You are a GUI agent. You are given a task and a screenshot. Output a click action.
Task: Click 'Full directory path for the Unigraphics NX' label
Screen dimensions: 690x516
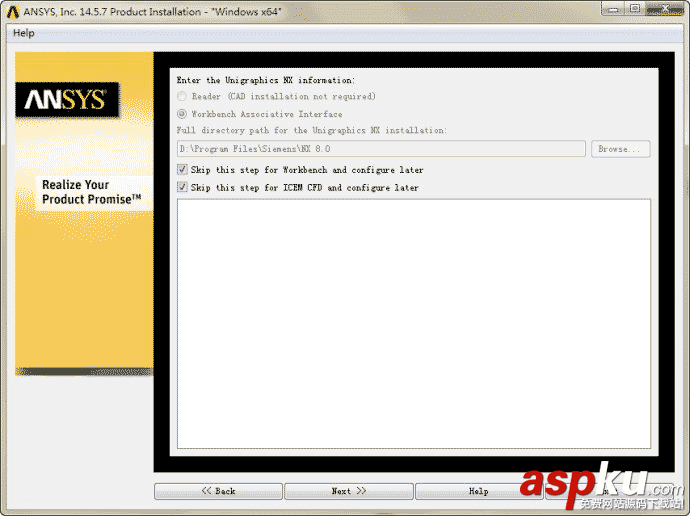pyautogui.click(x=312, y=130)
